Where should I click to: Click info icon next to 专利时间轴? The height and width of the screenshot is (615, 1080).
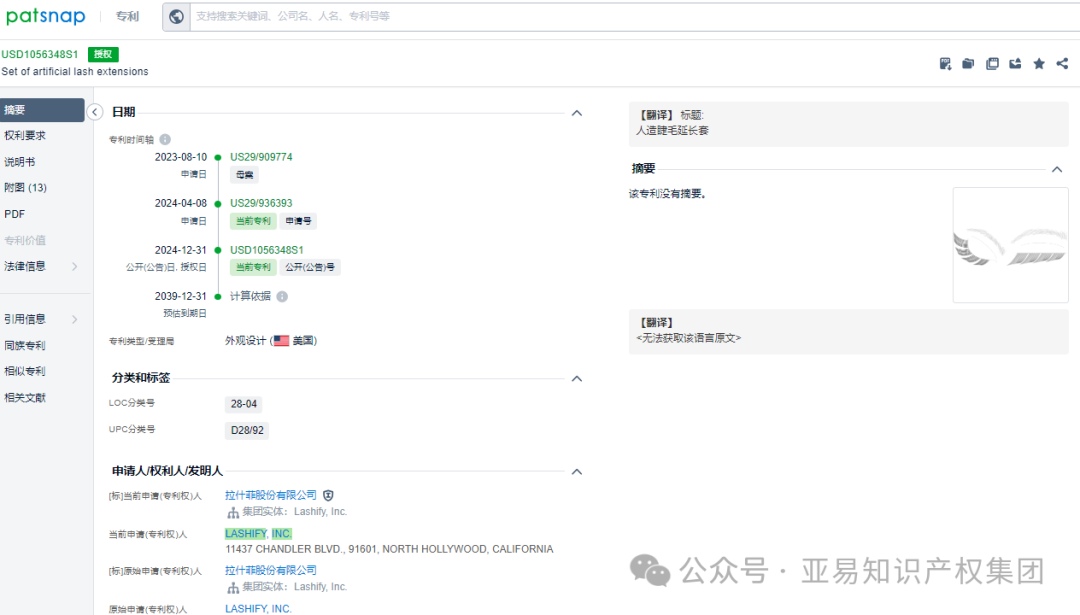click(x=165, y=139)
